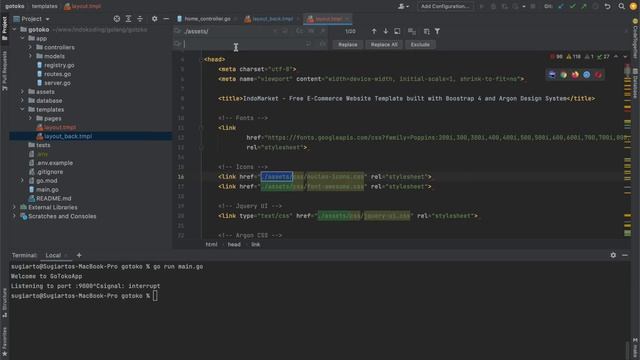Click the editor vertical scrollbar marker strip
The height and width of the screenshot is (360, 640).
[627, 151]
